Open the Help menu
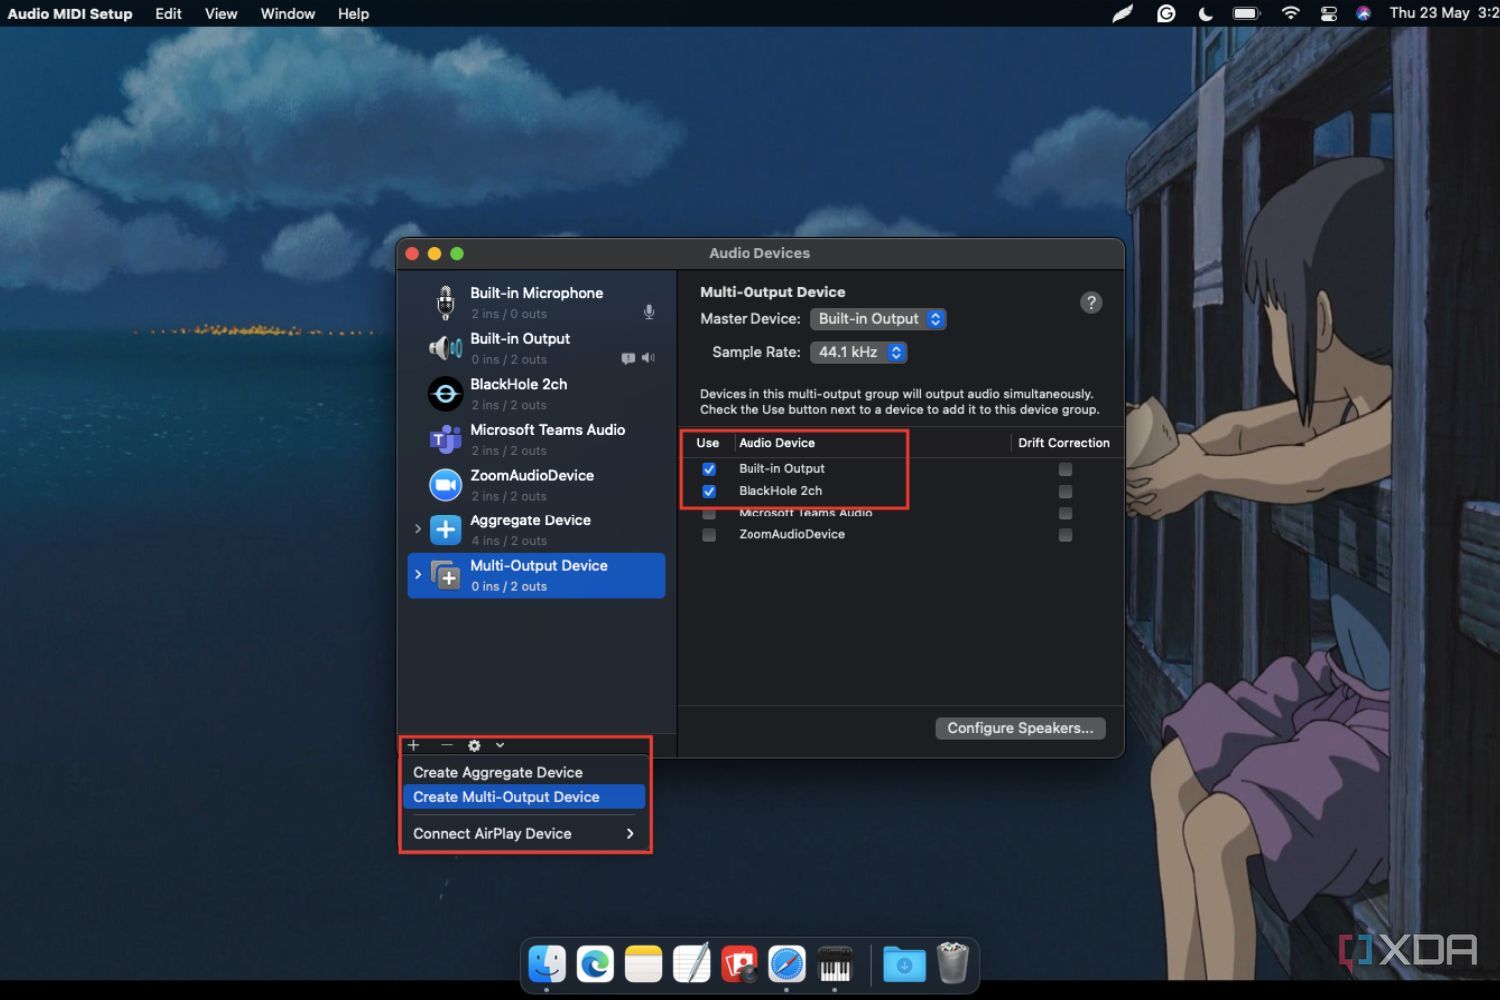 coord(353,13)
